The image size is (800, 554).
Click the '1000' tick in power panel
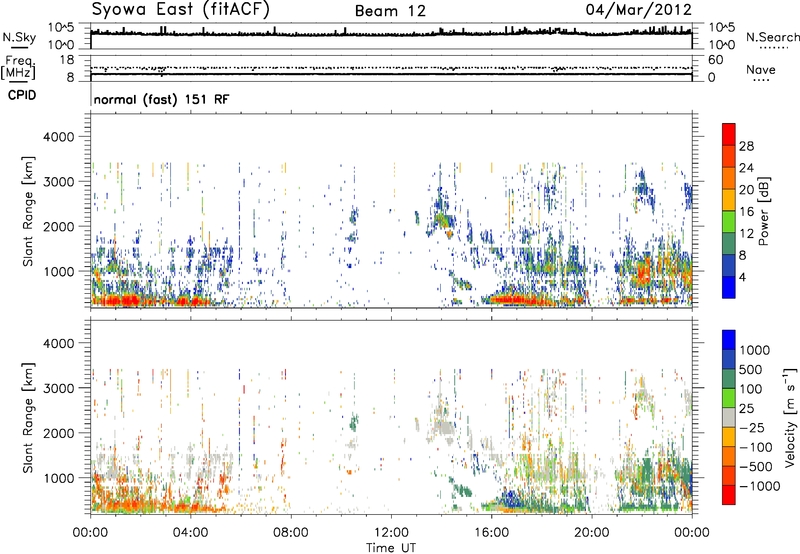[x=58, y=271]
